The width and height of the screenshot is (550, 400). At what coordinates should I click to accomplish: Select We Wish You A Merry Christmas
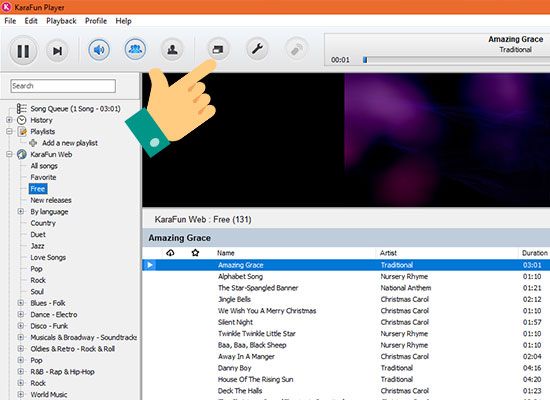pos(346,311)
